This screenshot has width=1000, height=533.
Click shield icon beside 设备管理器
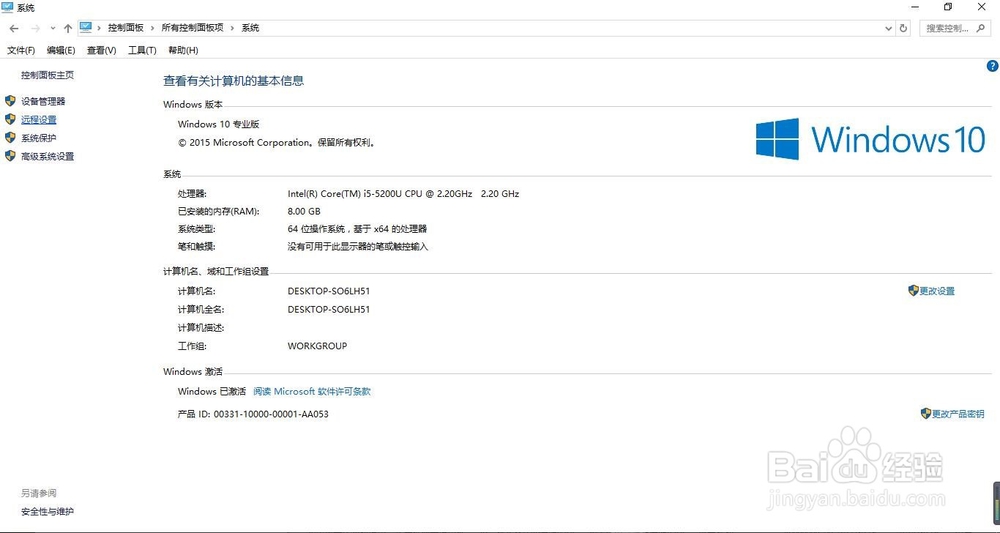coord(10,101)
